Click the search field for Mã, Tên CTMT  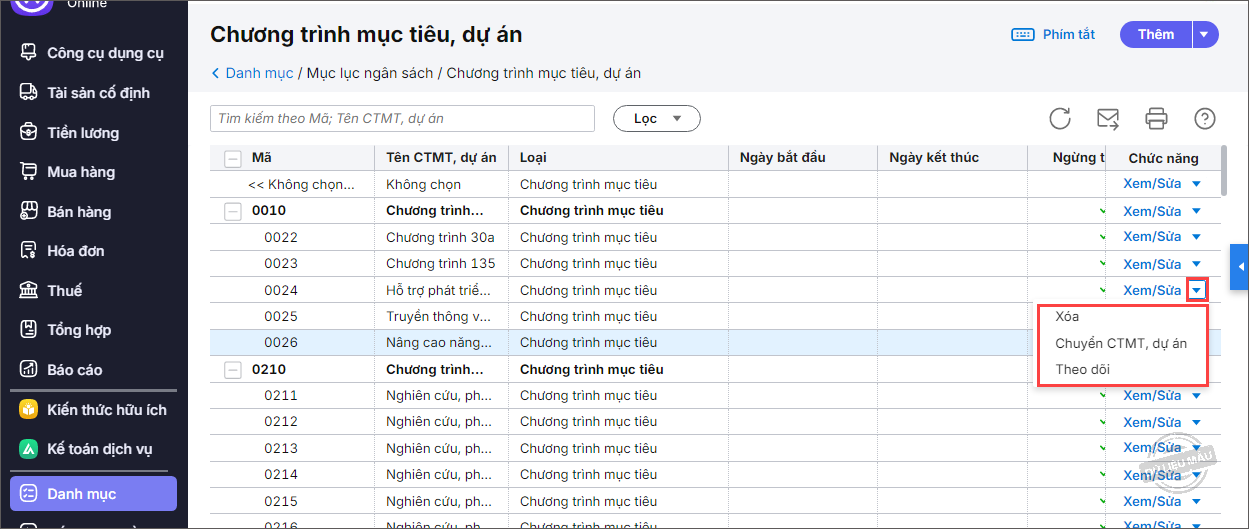[402, 119]
